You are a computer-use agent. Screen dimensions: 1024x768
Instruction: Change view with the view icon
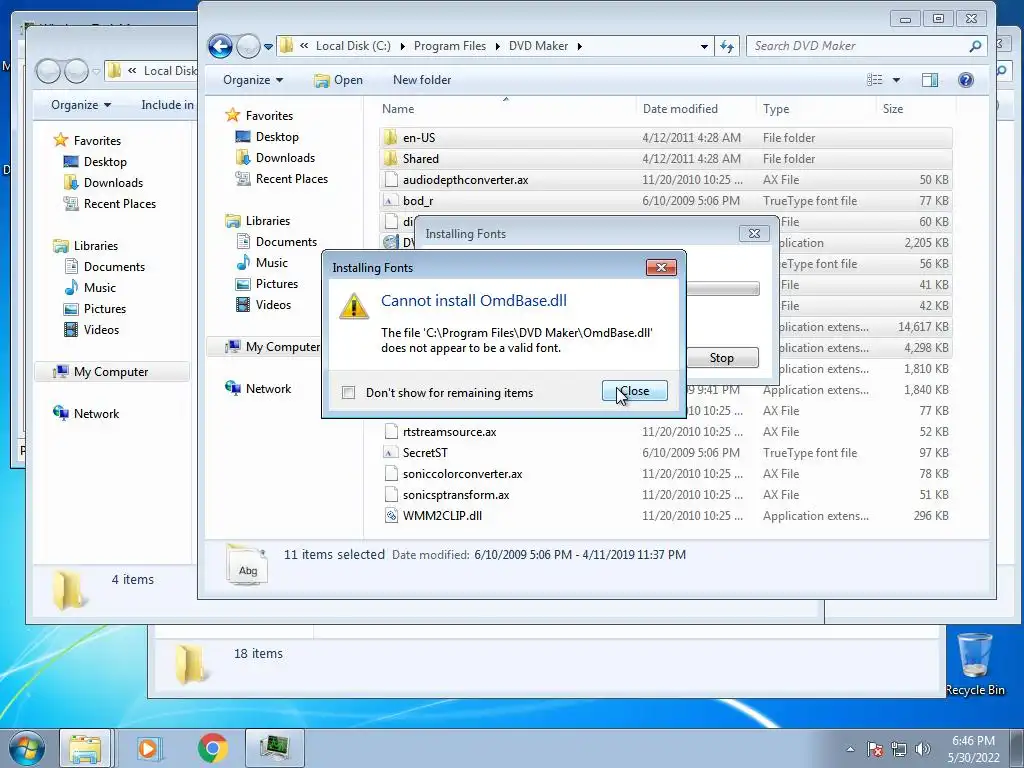tap(874, 80)
